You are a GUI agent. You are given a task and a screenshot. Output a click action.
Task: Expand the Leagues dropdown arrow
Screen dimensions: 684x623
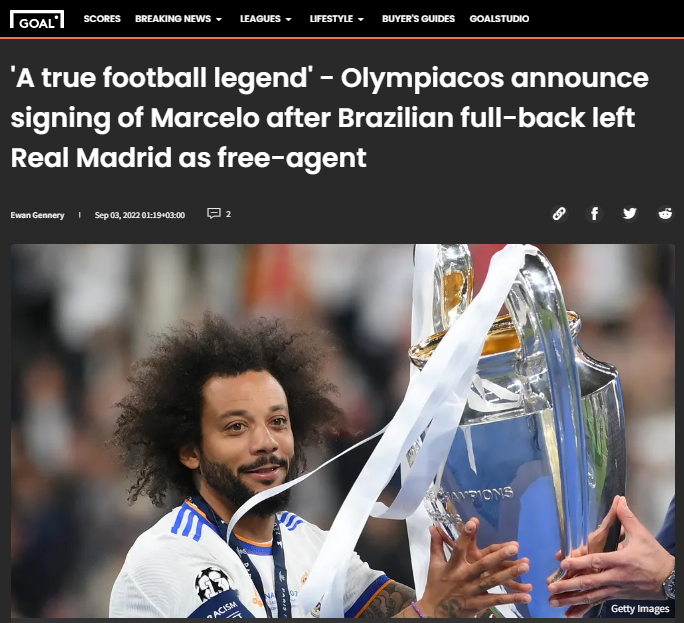click(x=288, y=19)
